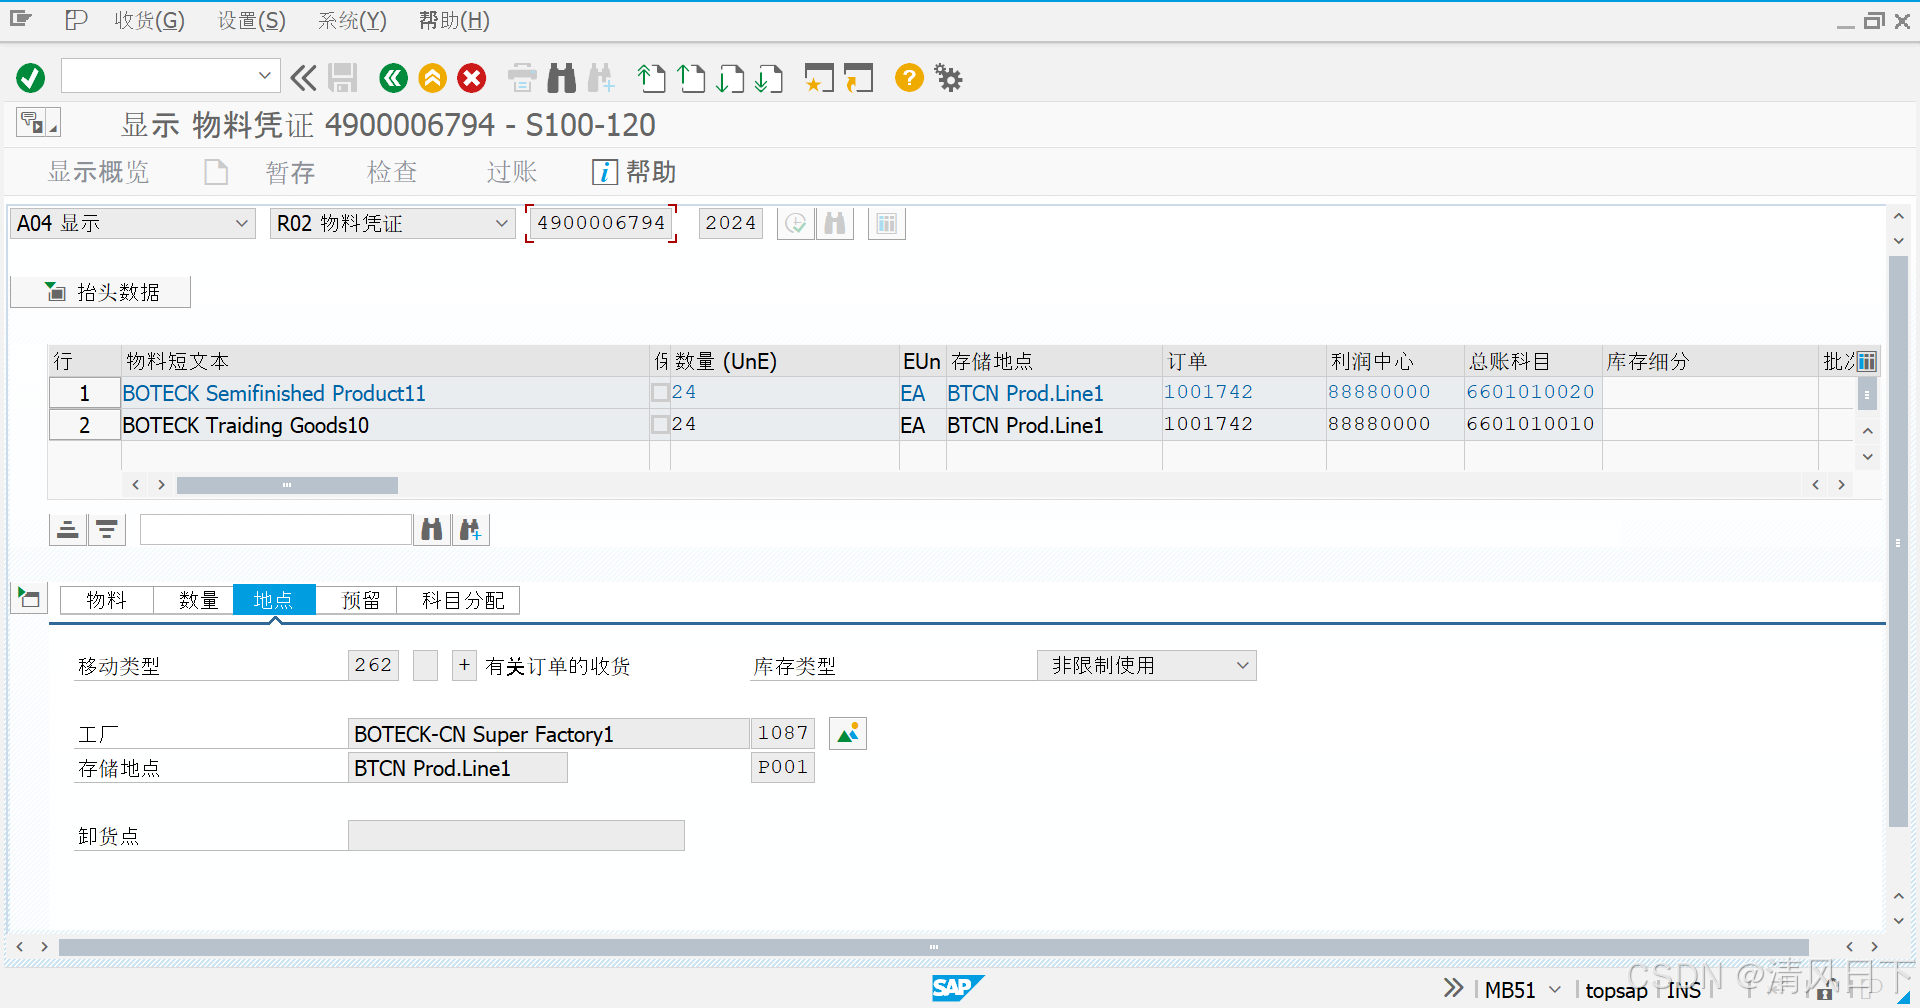
Task: Click the sort ascending icon below table
Action: [68, 529]
